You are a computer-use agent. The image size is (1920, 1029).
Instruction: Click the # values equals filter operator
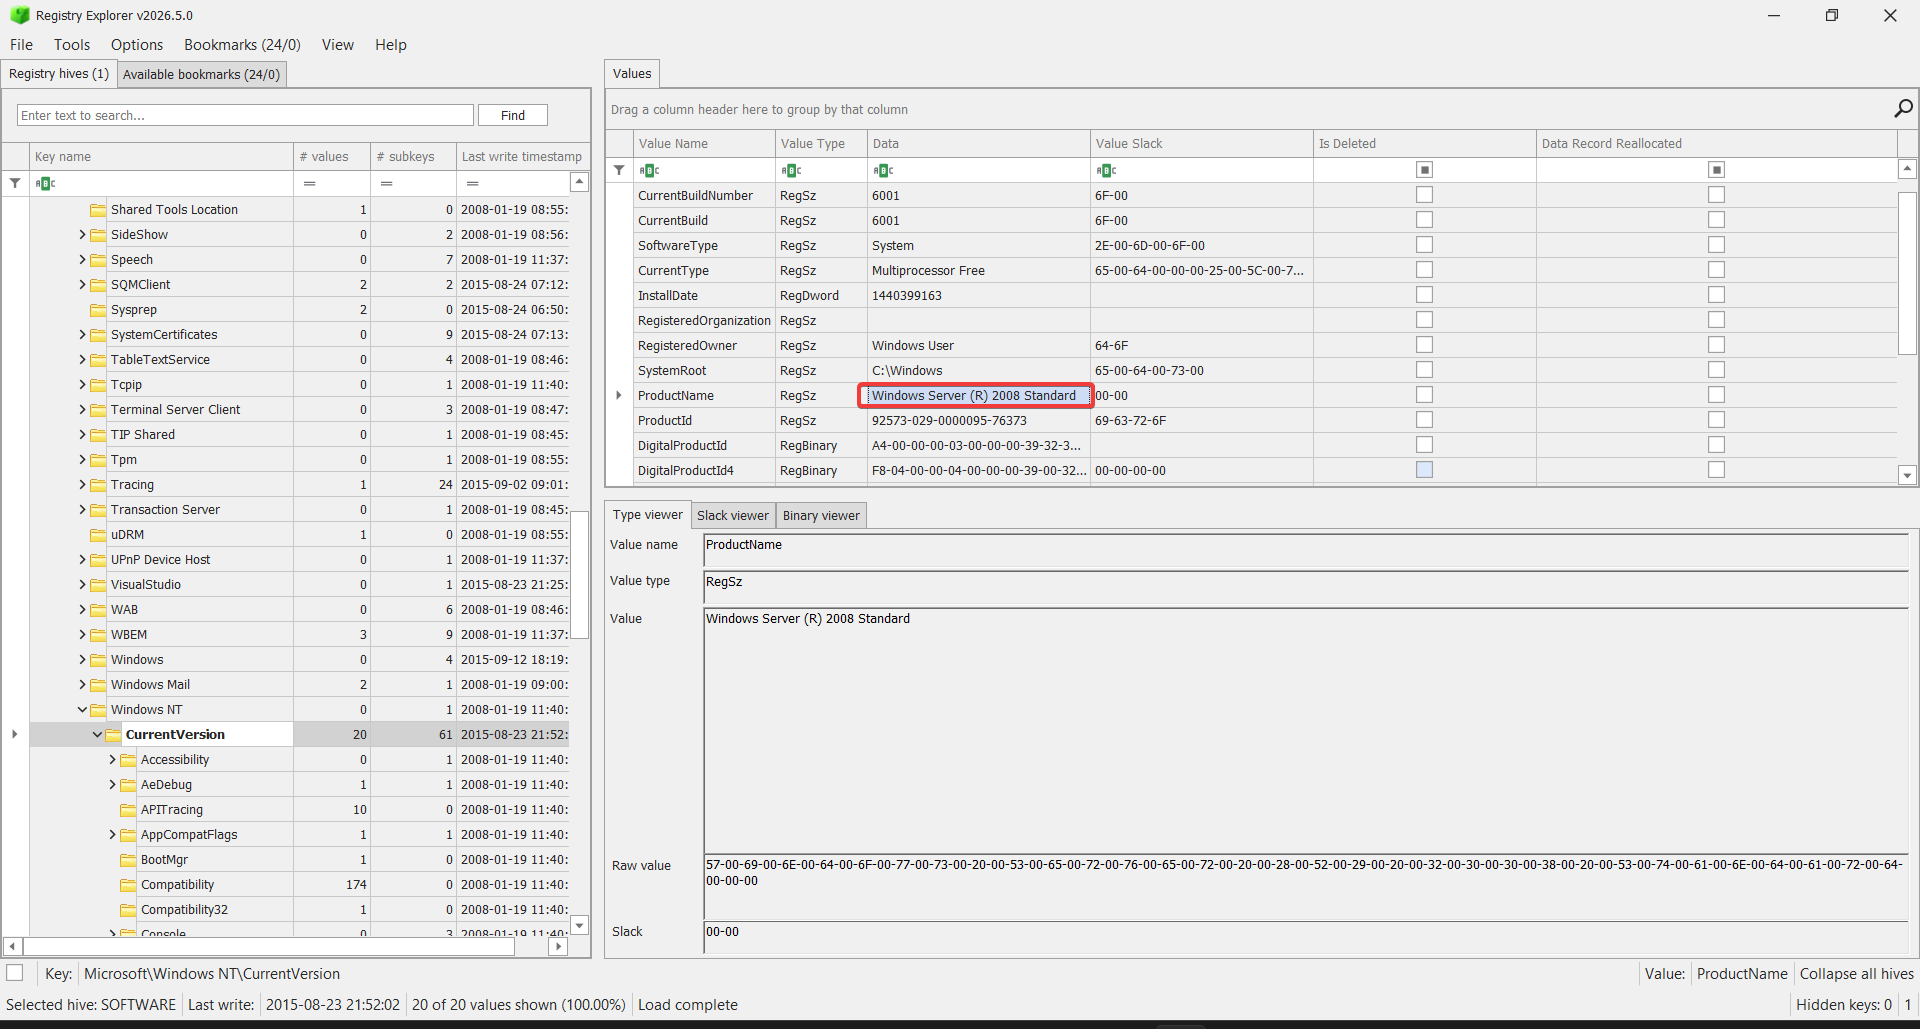pos(310,183)
